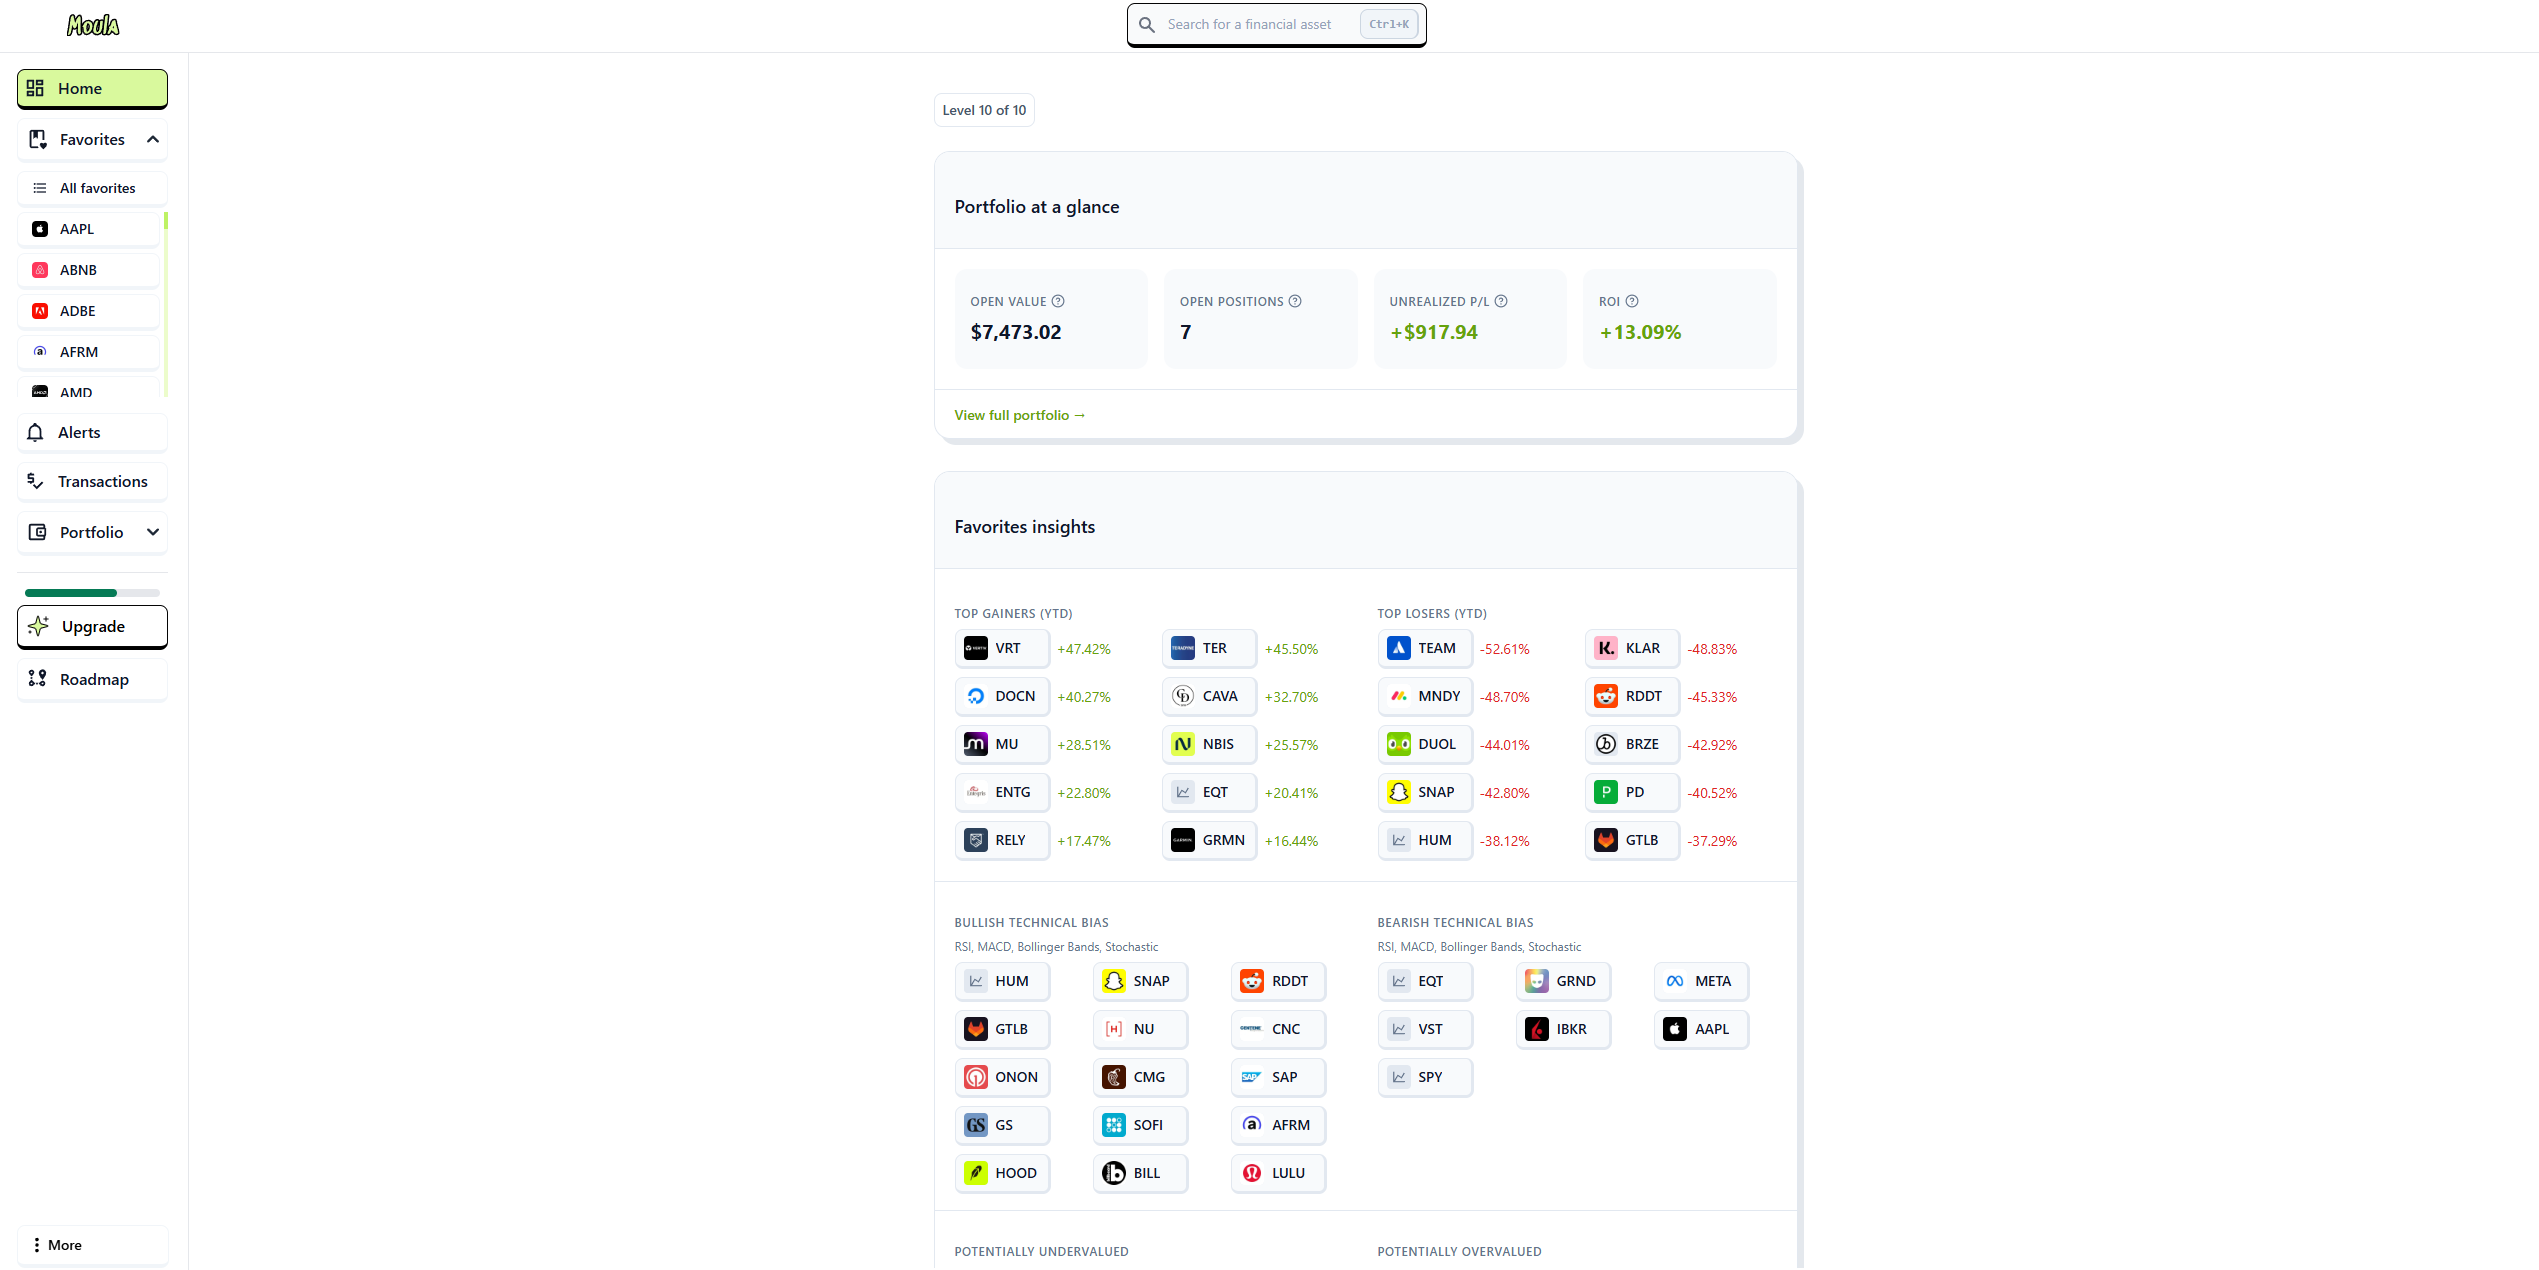
Task: Click the KLAR logo in top losers
Action: [1606, 648]
